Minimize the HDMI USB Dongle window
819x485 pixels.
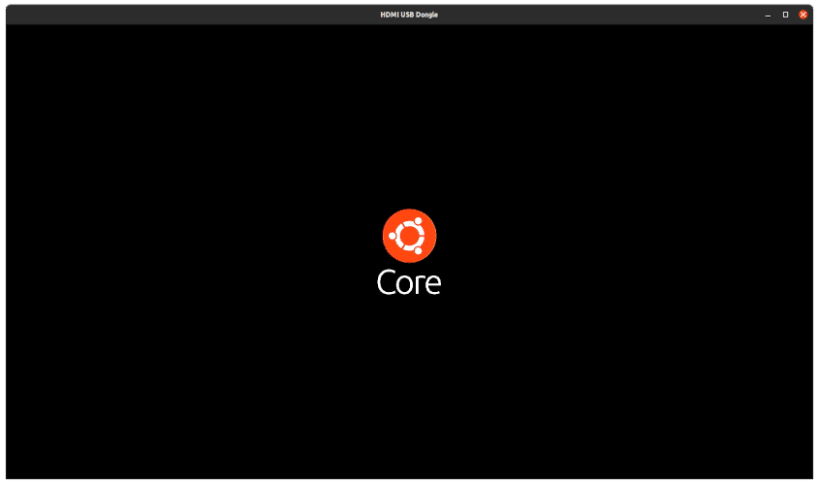[768, 15]
